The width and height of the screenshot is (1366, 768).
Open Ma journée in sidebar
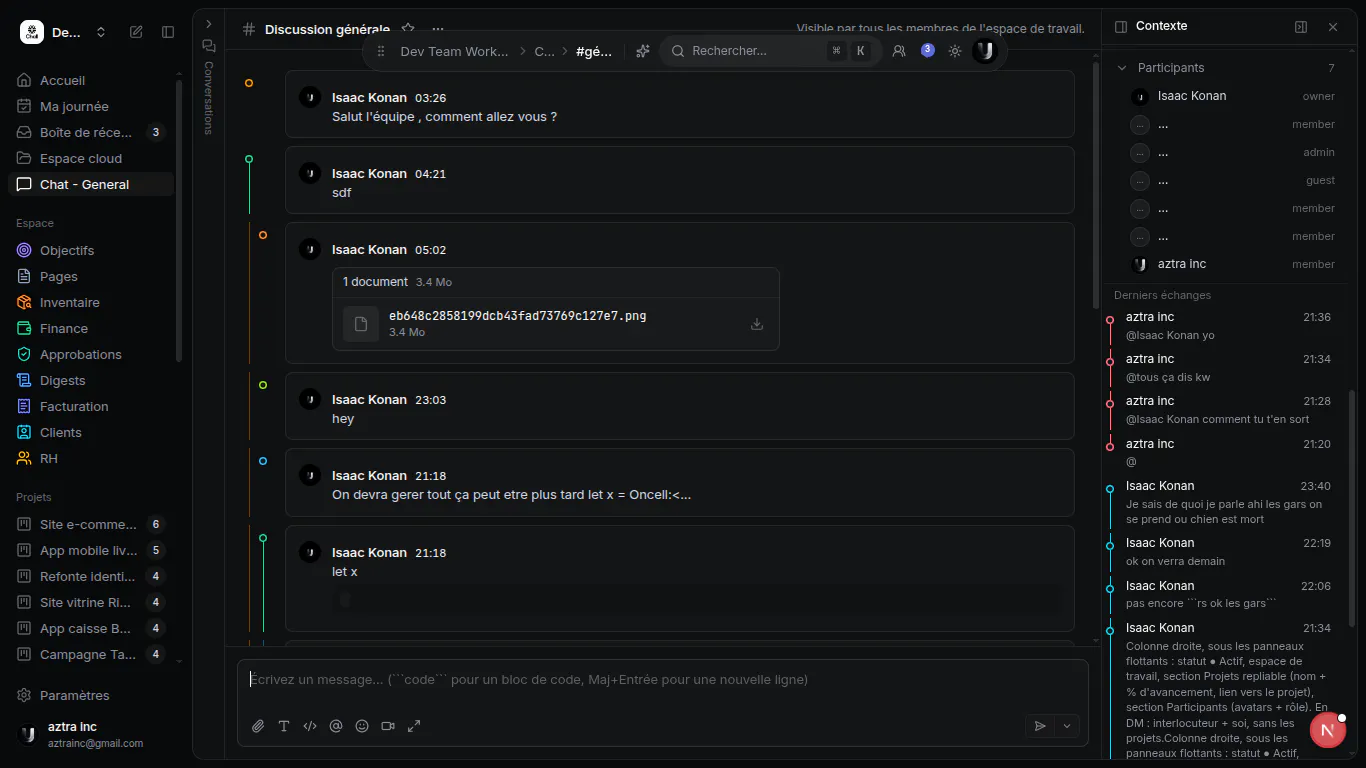90,106
